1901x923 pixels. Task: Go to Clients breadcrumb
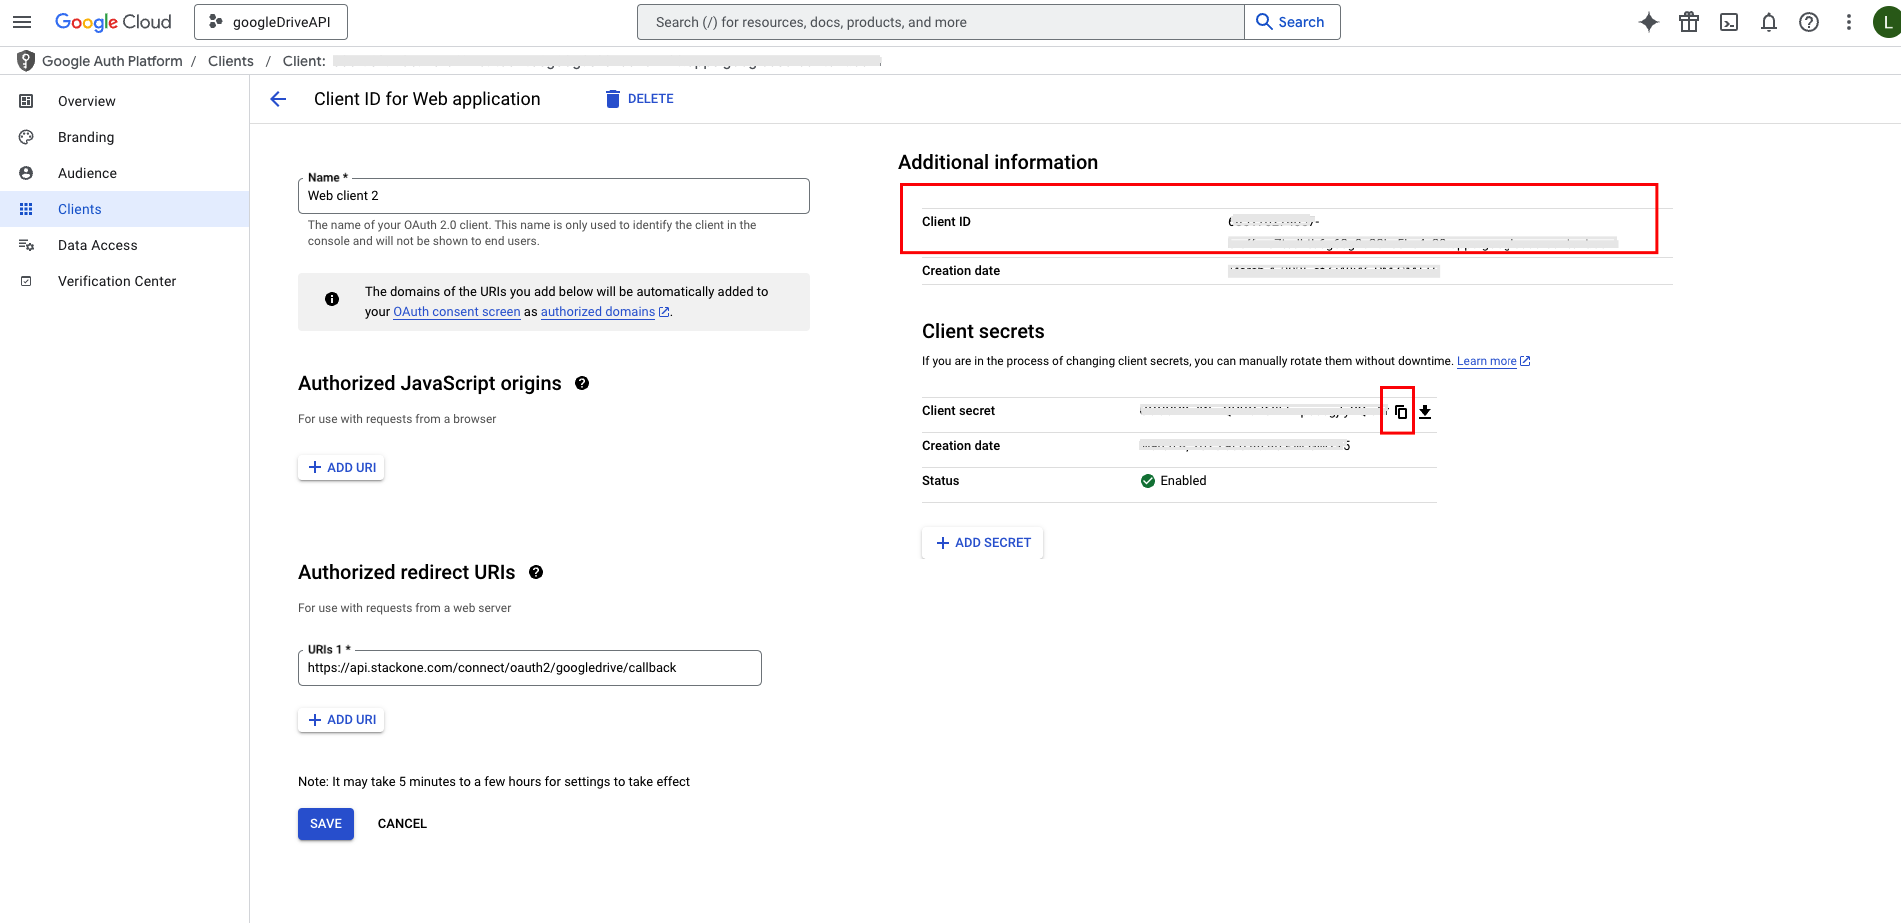(x=231, y=61)
